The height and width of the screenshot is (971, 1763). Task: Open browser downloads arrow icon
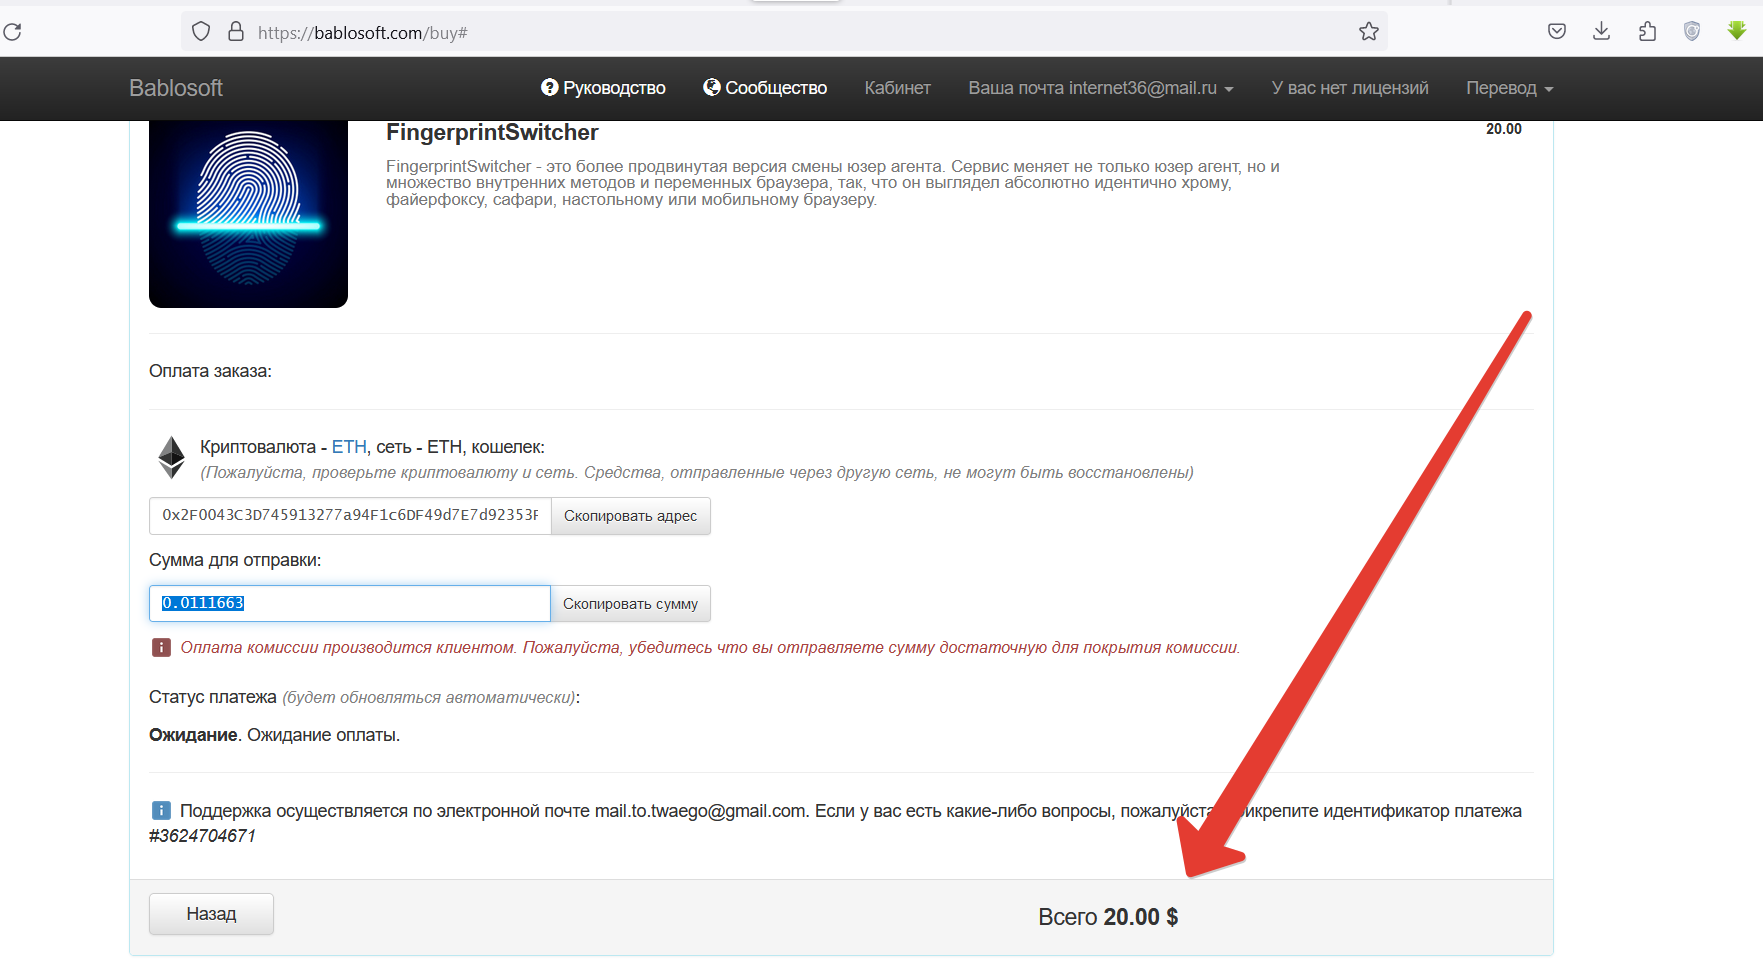point(1601,32)
